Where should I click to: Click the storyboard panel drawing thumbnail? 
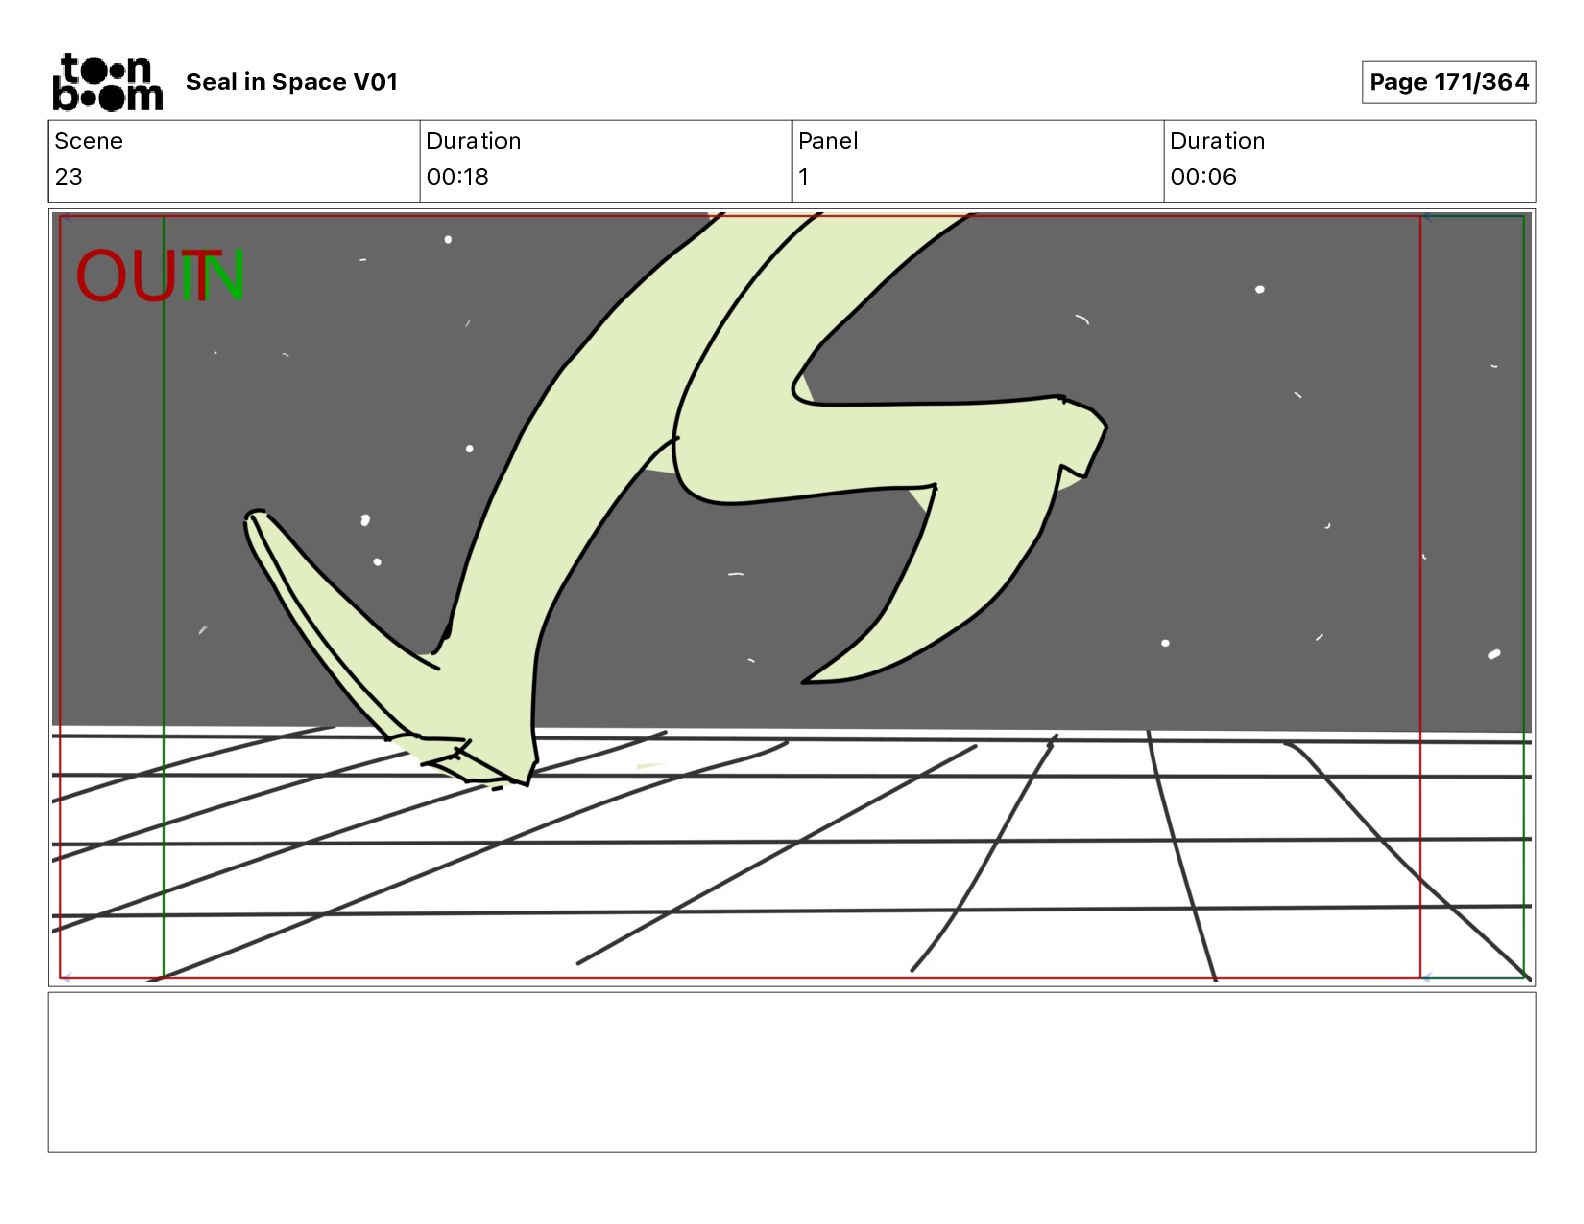click(x=792, y=597)
